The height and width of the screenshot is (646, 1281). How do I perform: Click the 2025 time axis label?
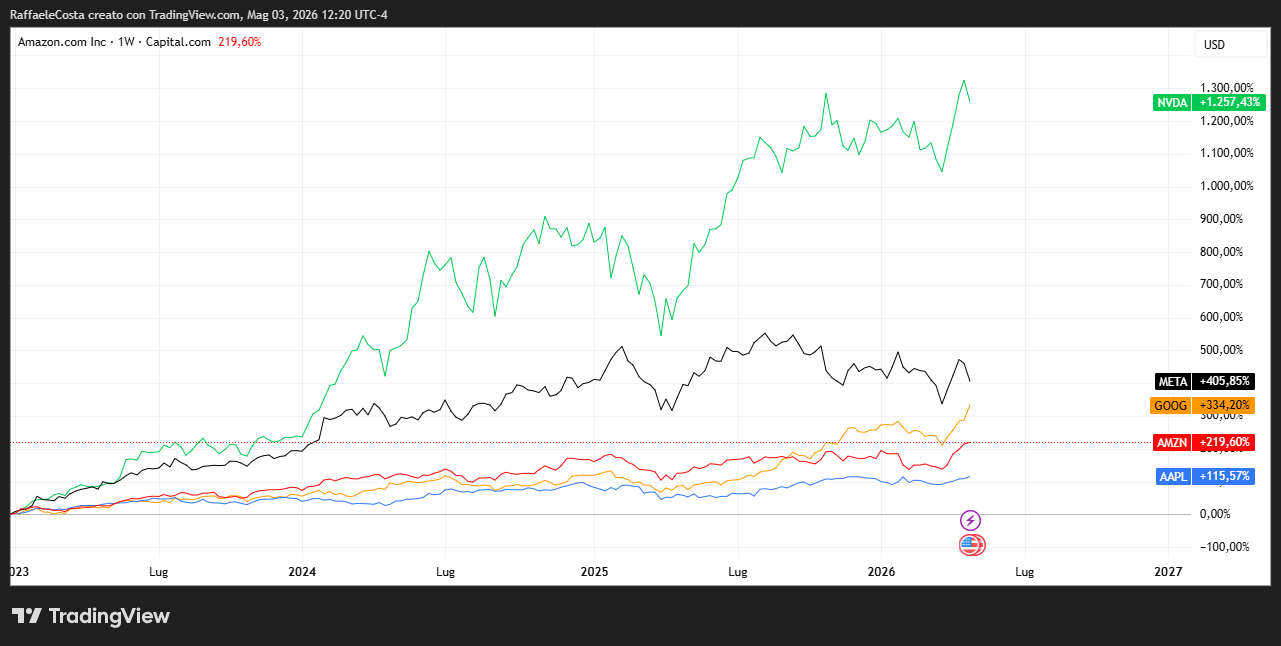click(594, 572)
